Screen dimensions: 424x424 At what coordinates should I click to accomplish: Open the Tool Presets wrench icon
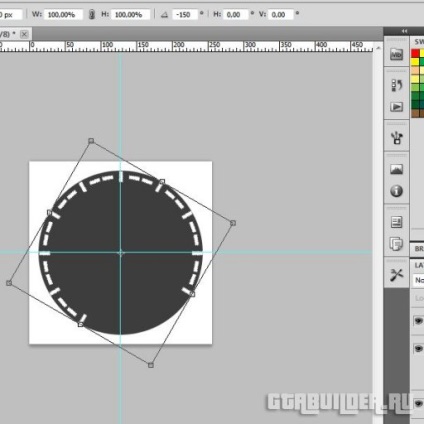pyautogui.click(x=396, y=275)
